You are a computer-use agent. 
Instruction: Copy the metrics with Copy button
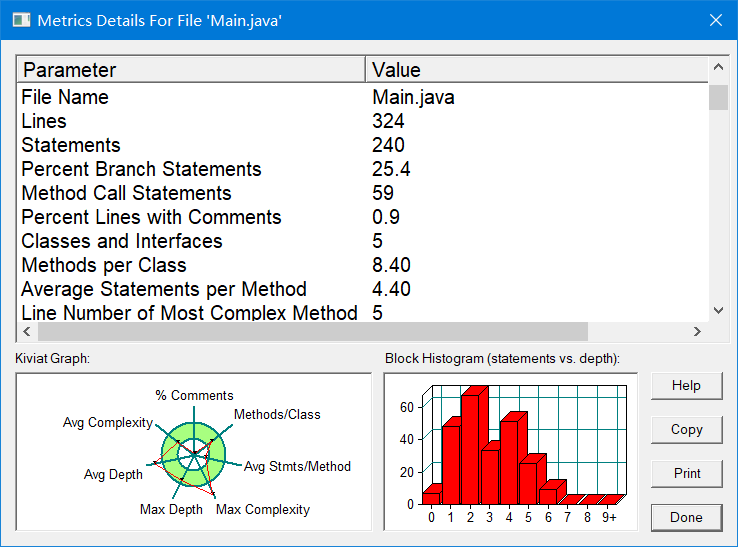coord(686,429)
